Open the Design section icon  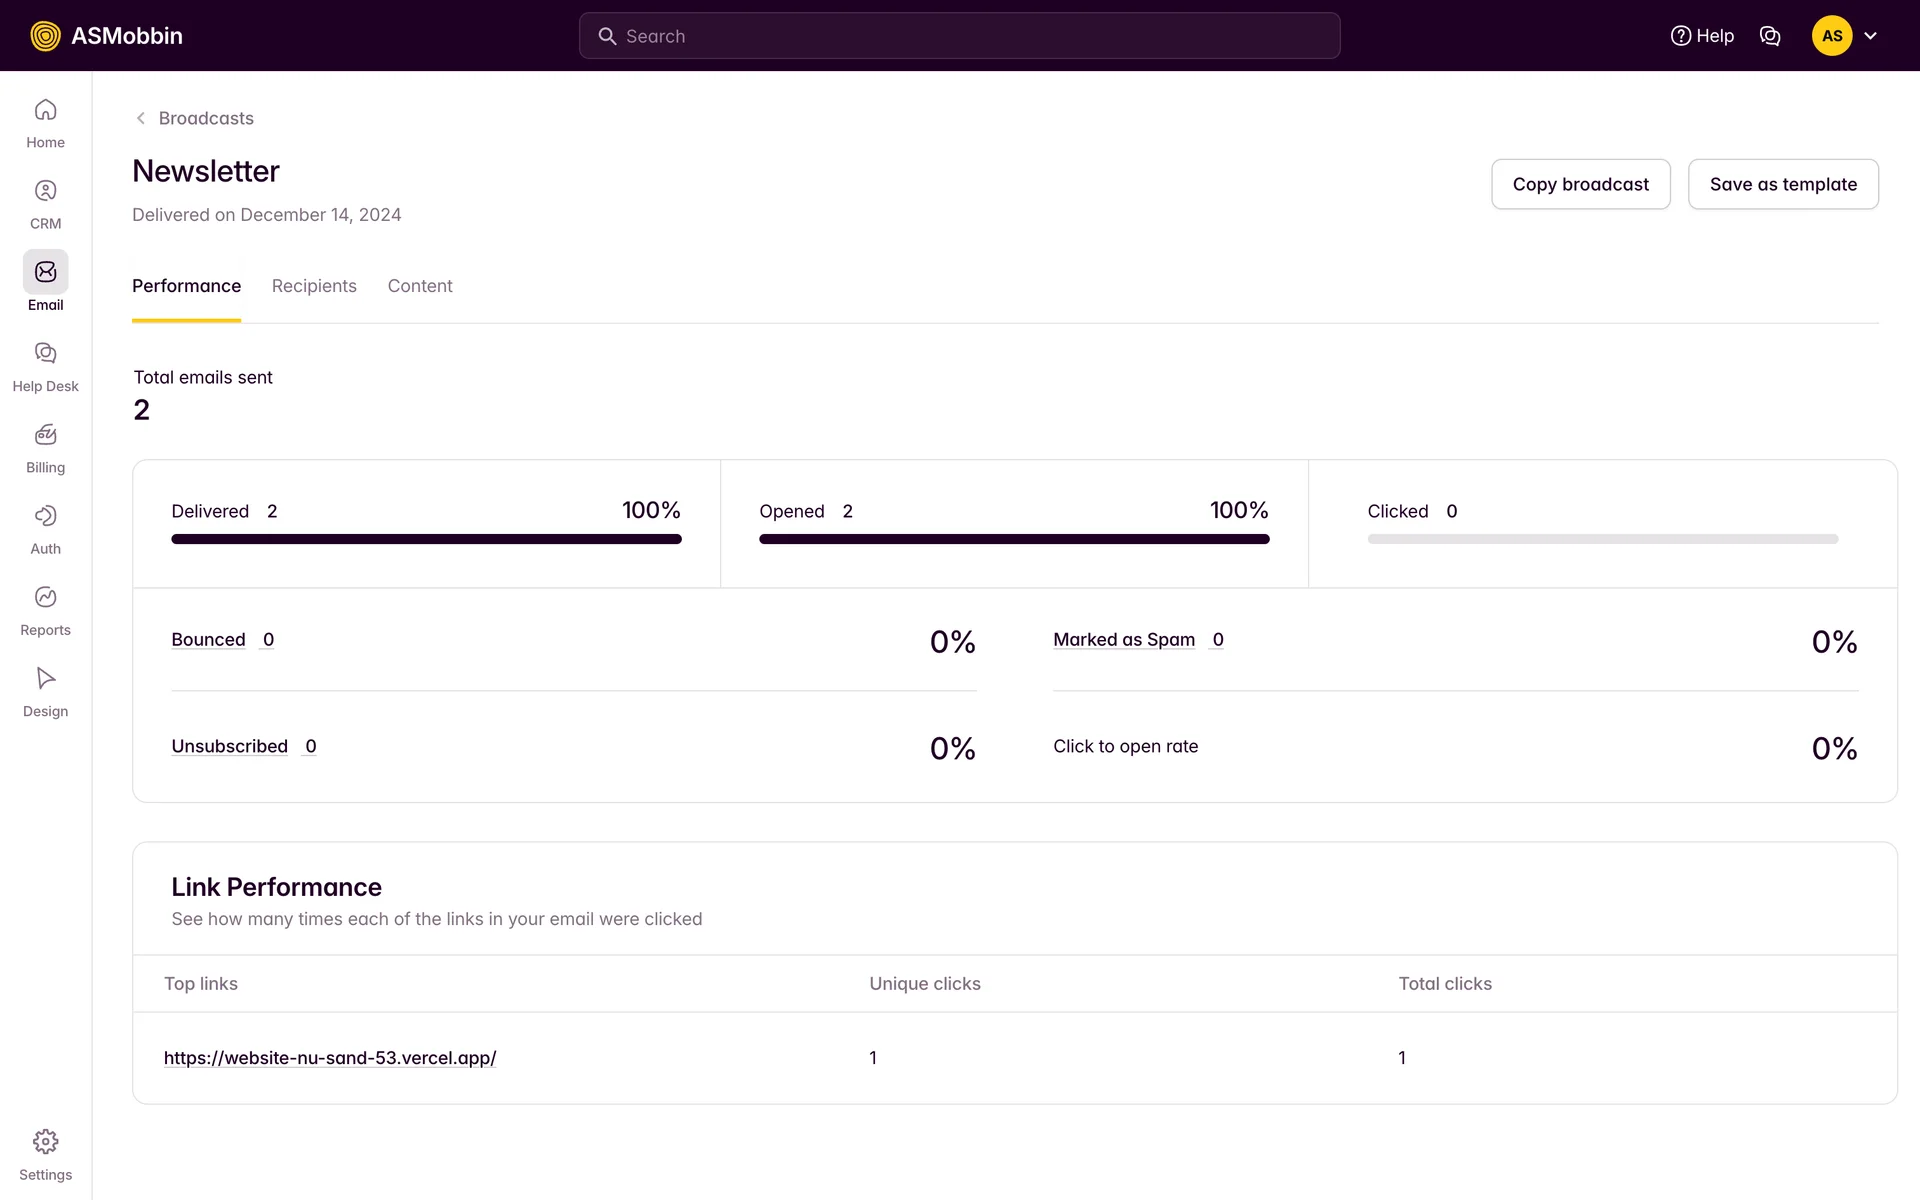click(x=45, y=678)
